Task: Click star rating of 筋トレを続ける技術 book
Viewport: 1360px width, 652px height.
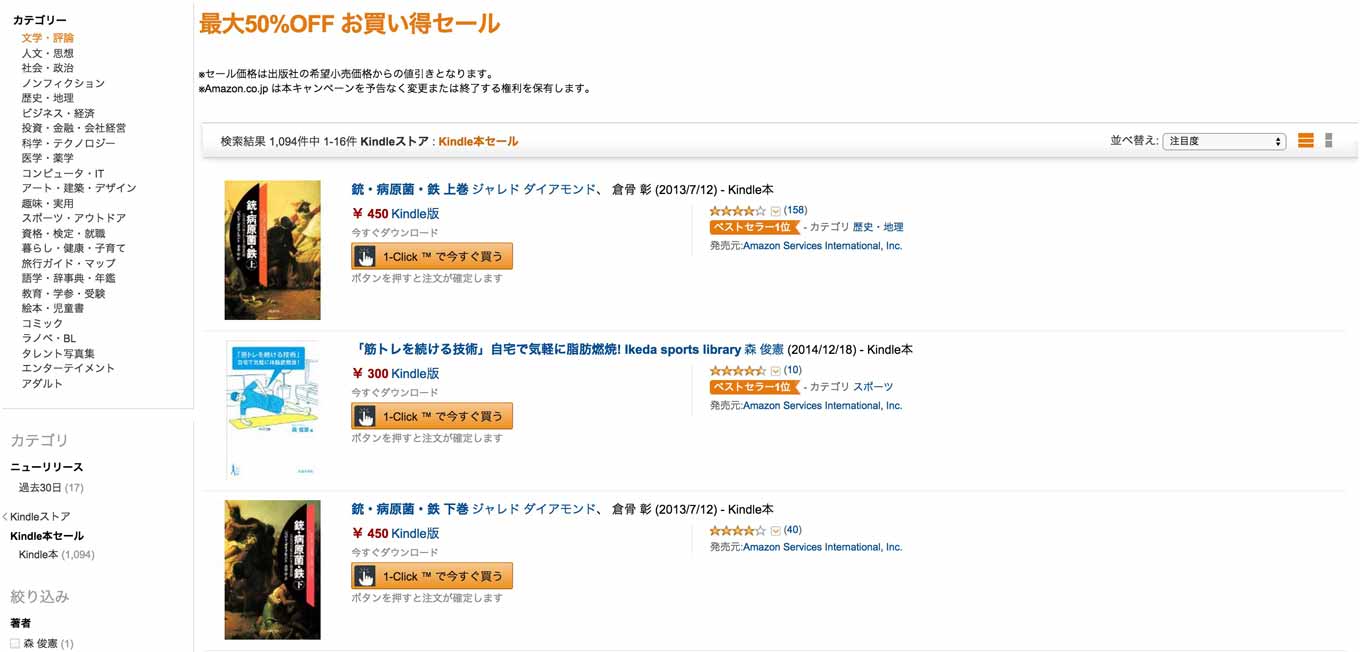Action: coord(738,370)
